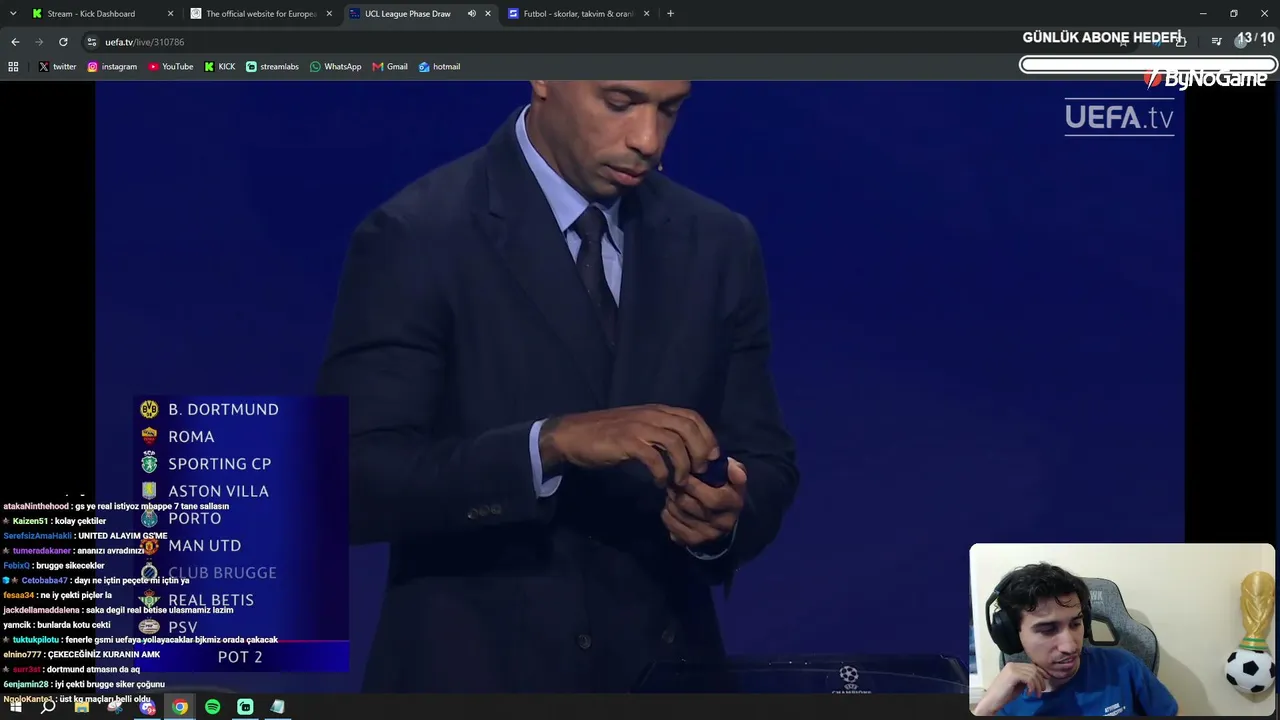Click the Roma club crest
1280x720 pixels.
(149, 436)
